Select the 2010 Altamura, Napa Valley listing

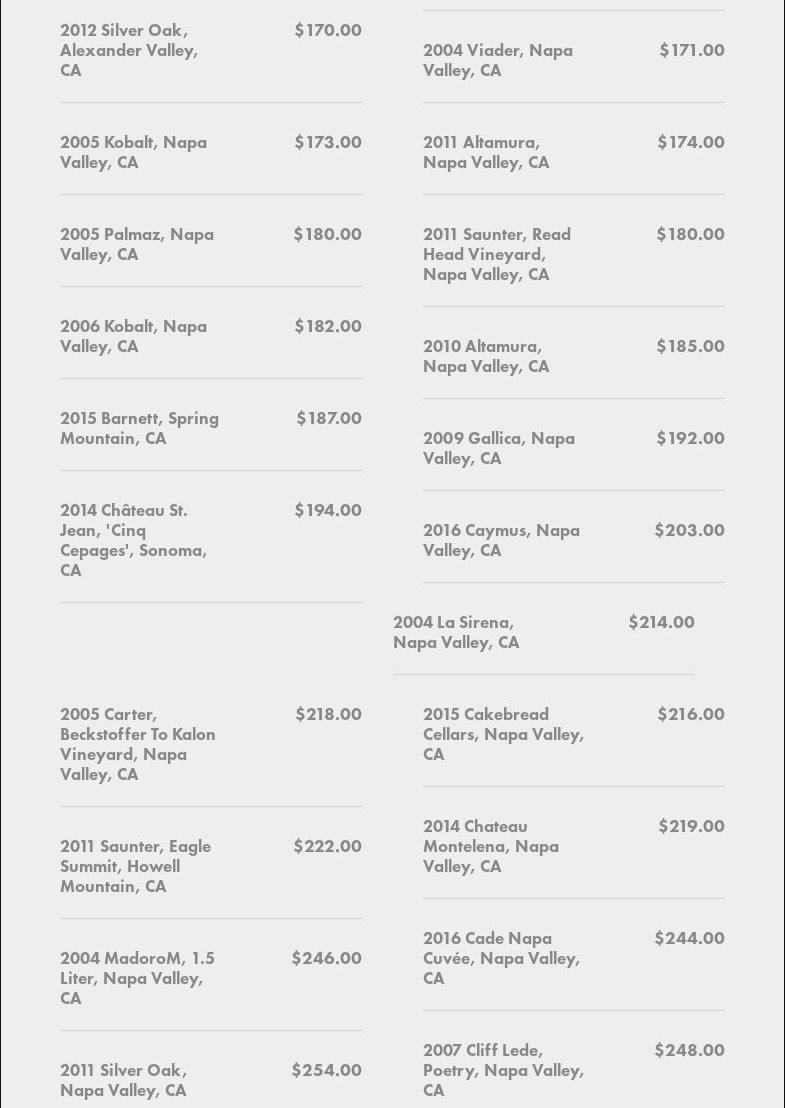(x=486, y=356)
